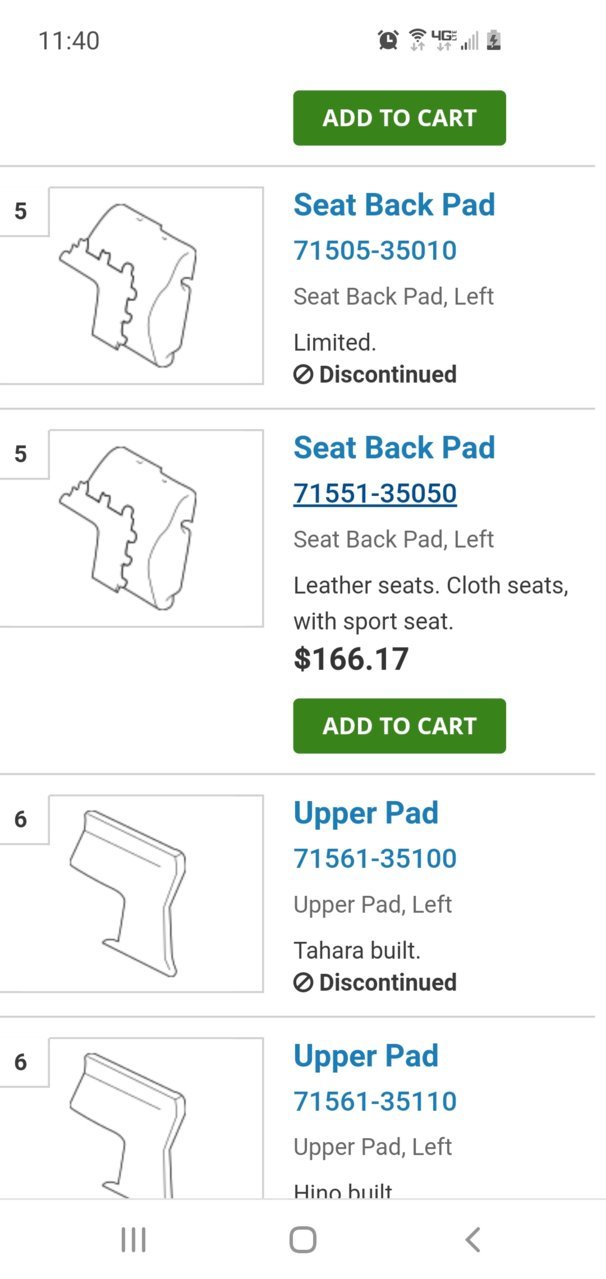Open underlined part number 71551-35050 link

coord(375,493)
